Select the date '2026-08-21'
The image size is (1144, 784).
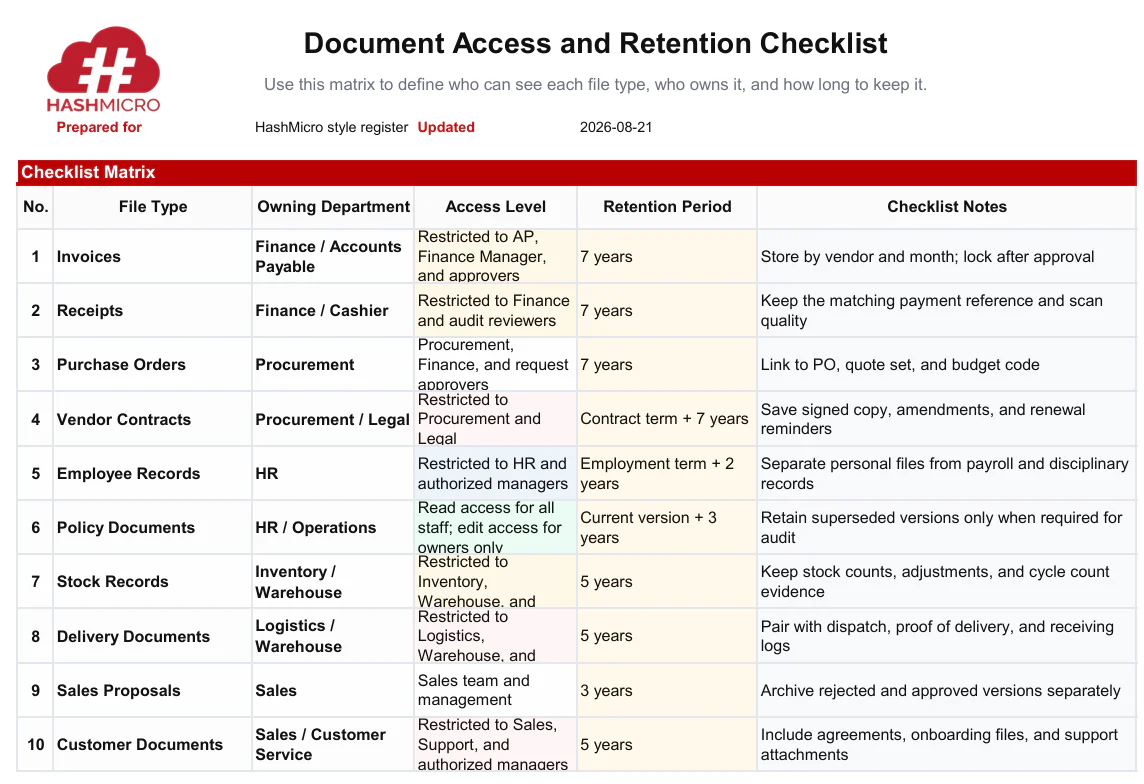(x=616, y=127)
